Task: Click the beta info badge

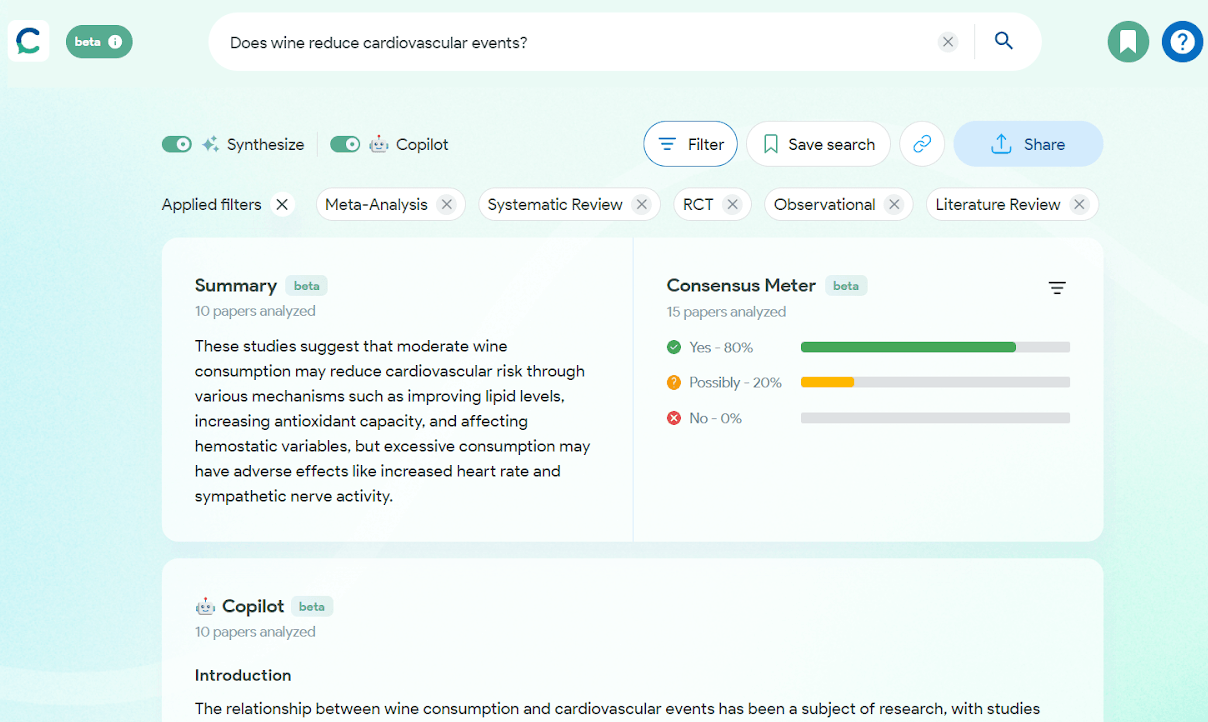Action: [x=99, y=42]
